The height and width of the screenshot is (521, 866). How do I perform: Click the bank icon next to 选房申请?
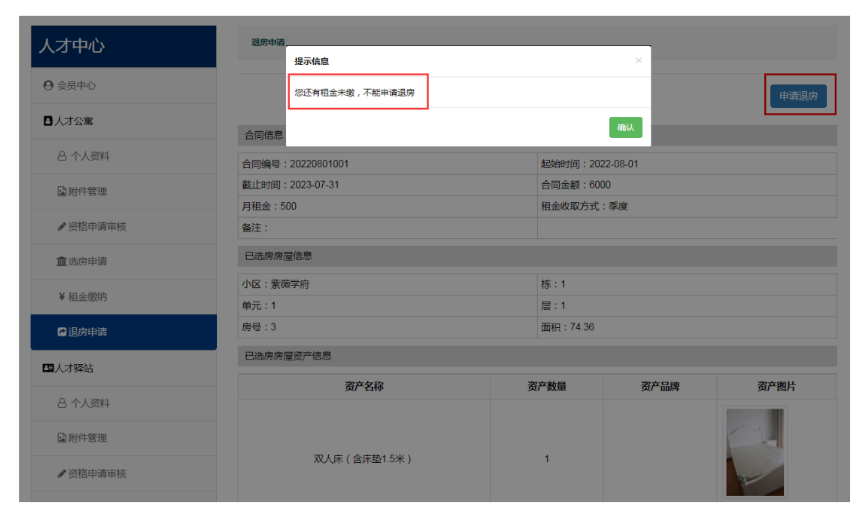(x=61, y=262)
